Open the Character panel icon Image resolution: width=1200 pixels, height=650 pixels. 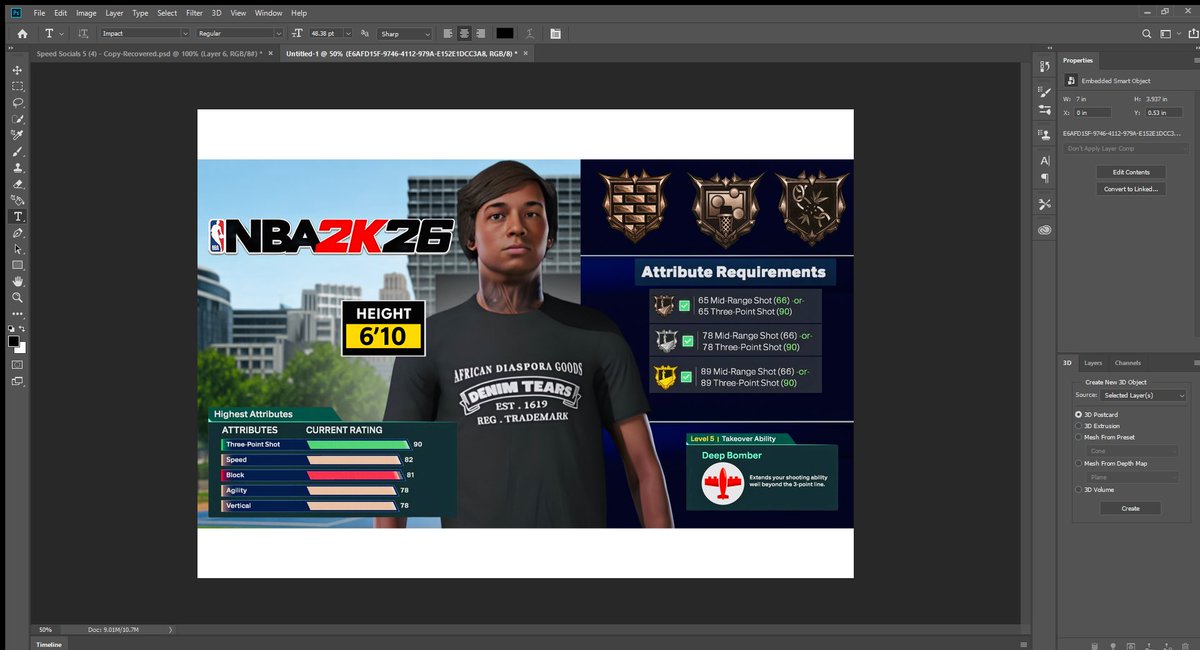(x=1044, y=160)
